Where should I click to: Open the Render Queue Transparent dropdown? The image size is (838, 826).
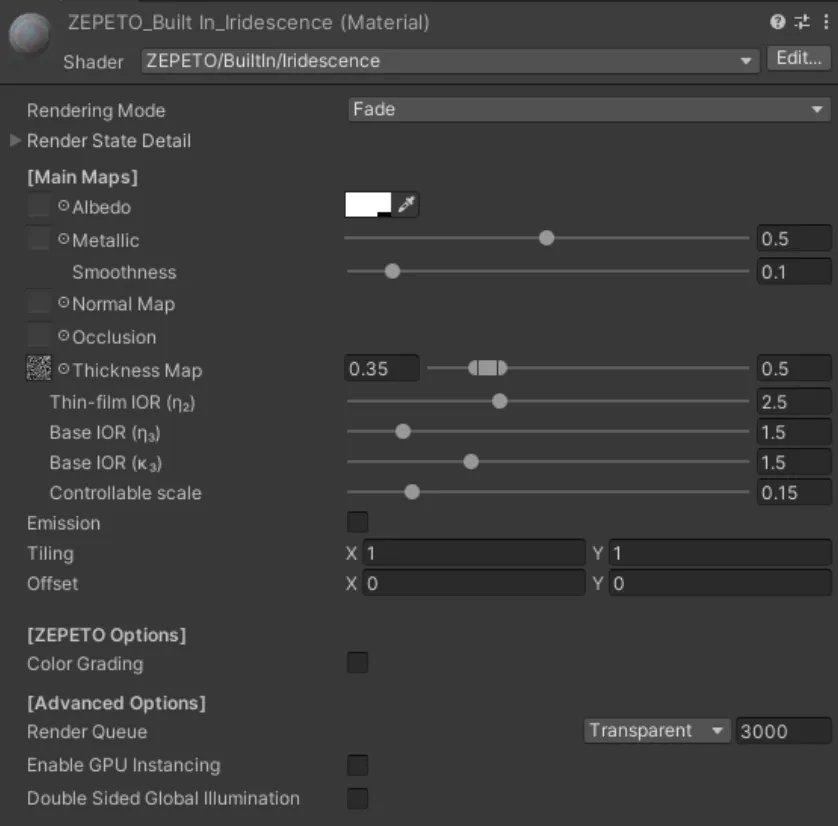coord(657,730)
